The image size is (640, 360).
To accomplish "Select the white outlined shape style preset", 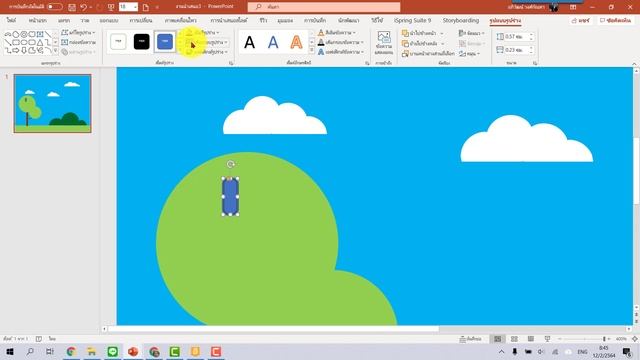I will coord(118,41).
